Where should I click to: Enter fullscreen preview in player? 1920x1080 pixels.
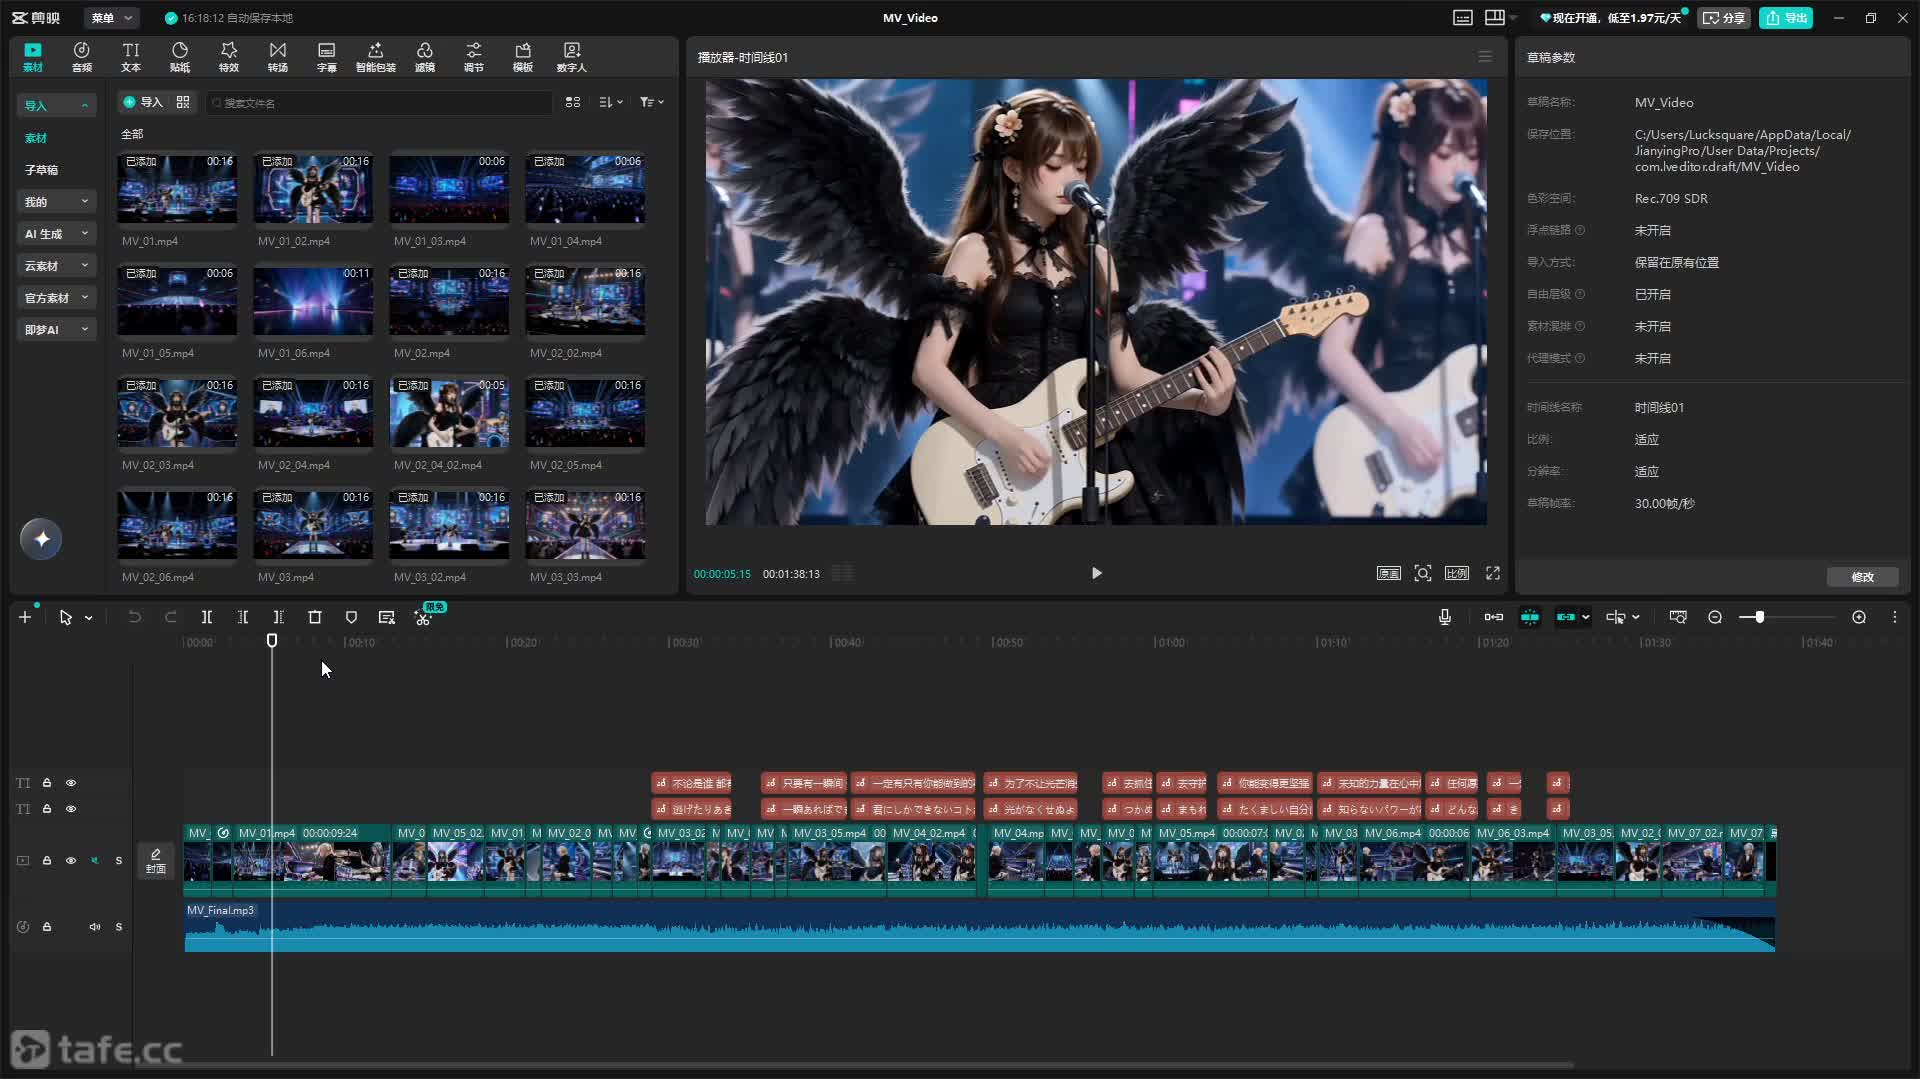[x=1493, y=573]
